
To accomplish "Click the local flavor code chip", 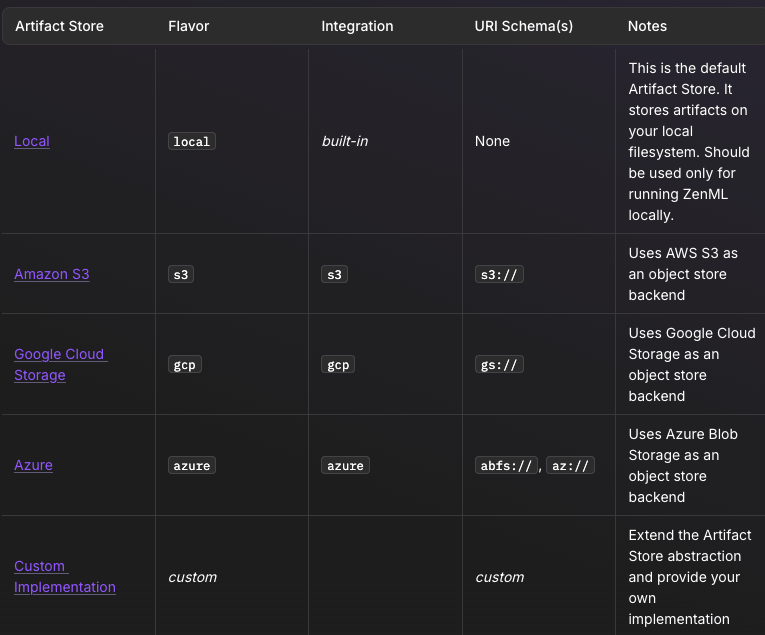I will point(192,142).
